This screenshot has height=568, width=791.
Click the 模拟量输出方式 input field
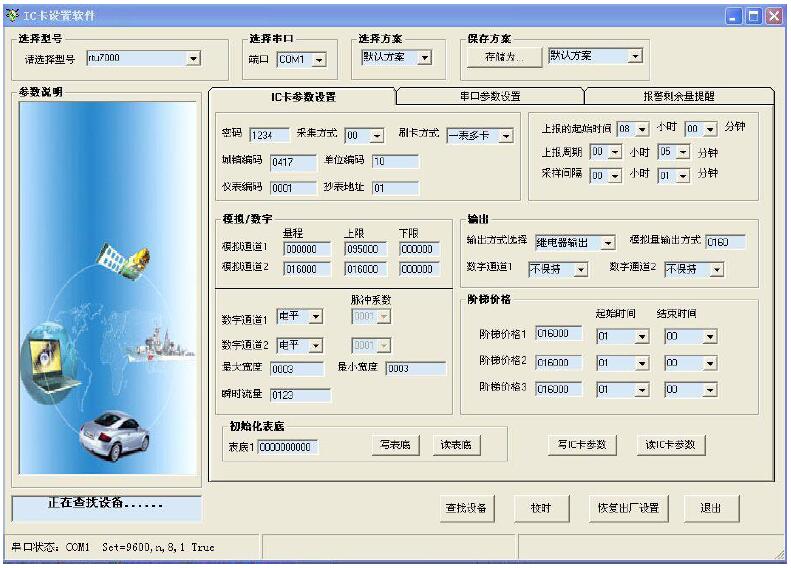[x=725, y=242]
